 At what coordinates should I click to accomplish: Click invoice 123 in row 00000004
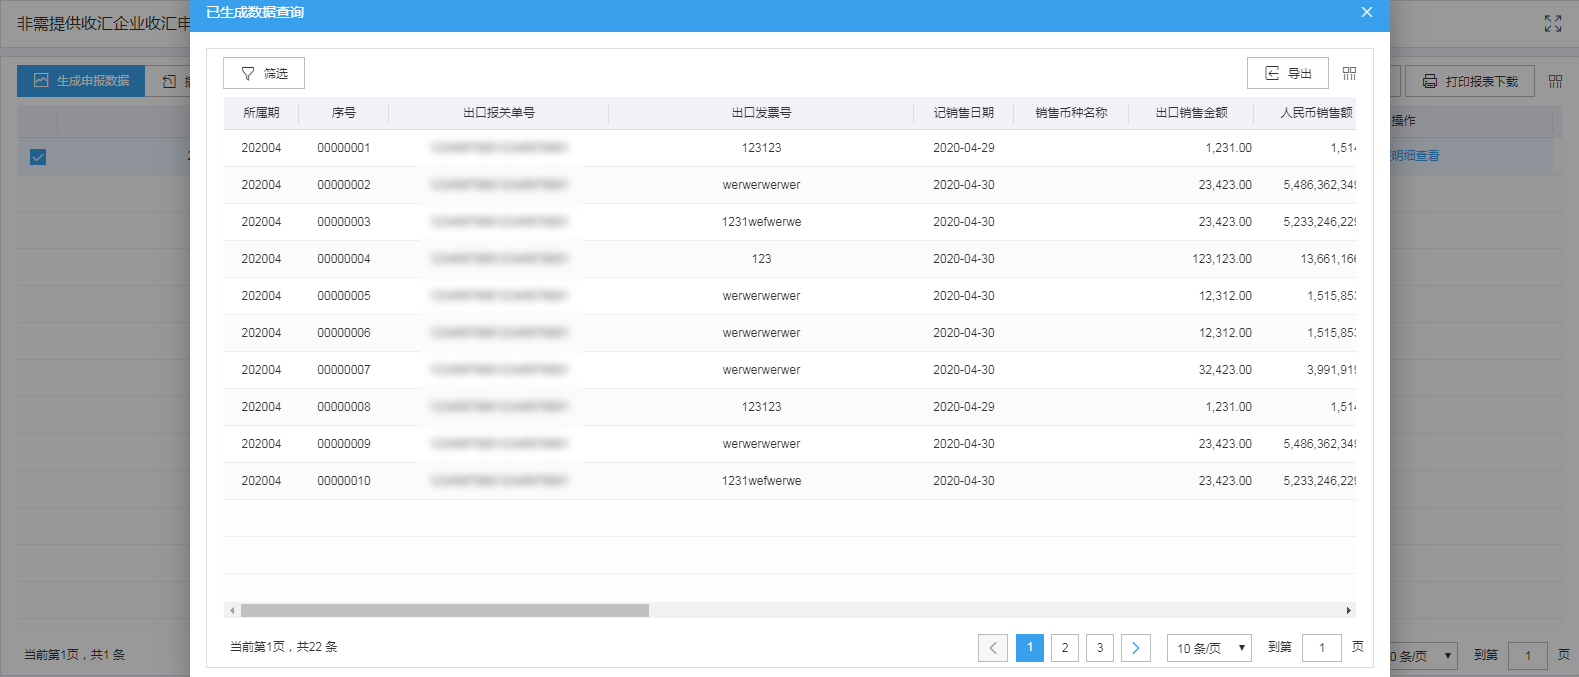click(761, 259)
